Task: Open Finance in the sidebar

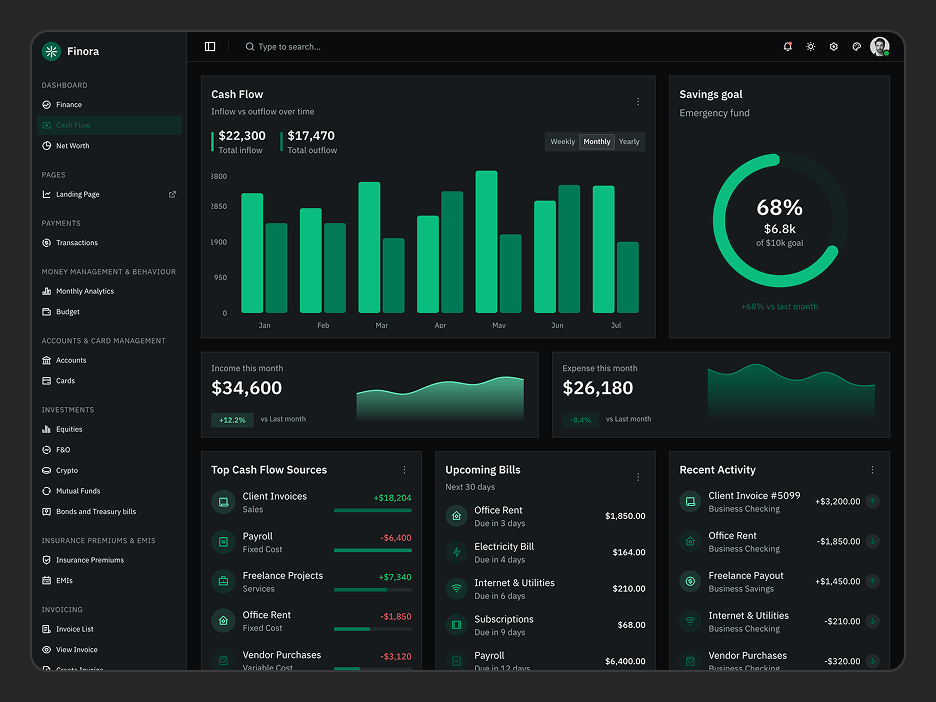Action: (109, 104)
